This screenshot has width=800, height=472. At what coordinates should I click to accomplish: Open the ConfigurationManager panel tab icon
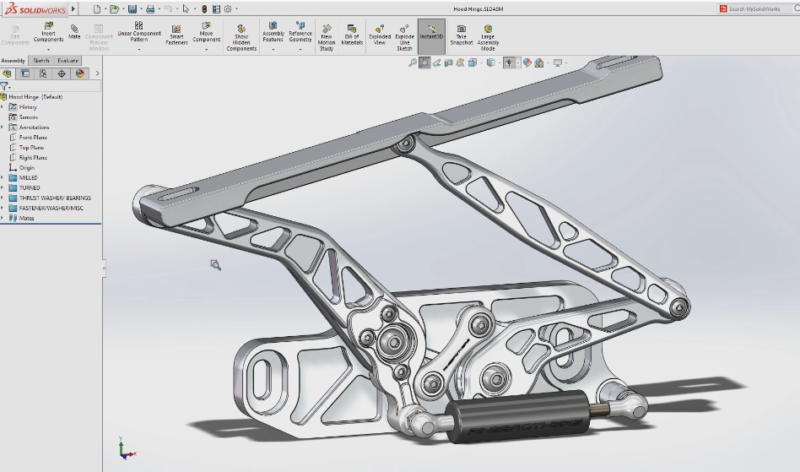(x=44, y=73)
